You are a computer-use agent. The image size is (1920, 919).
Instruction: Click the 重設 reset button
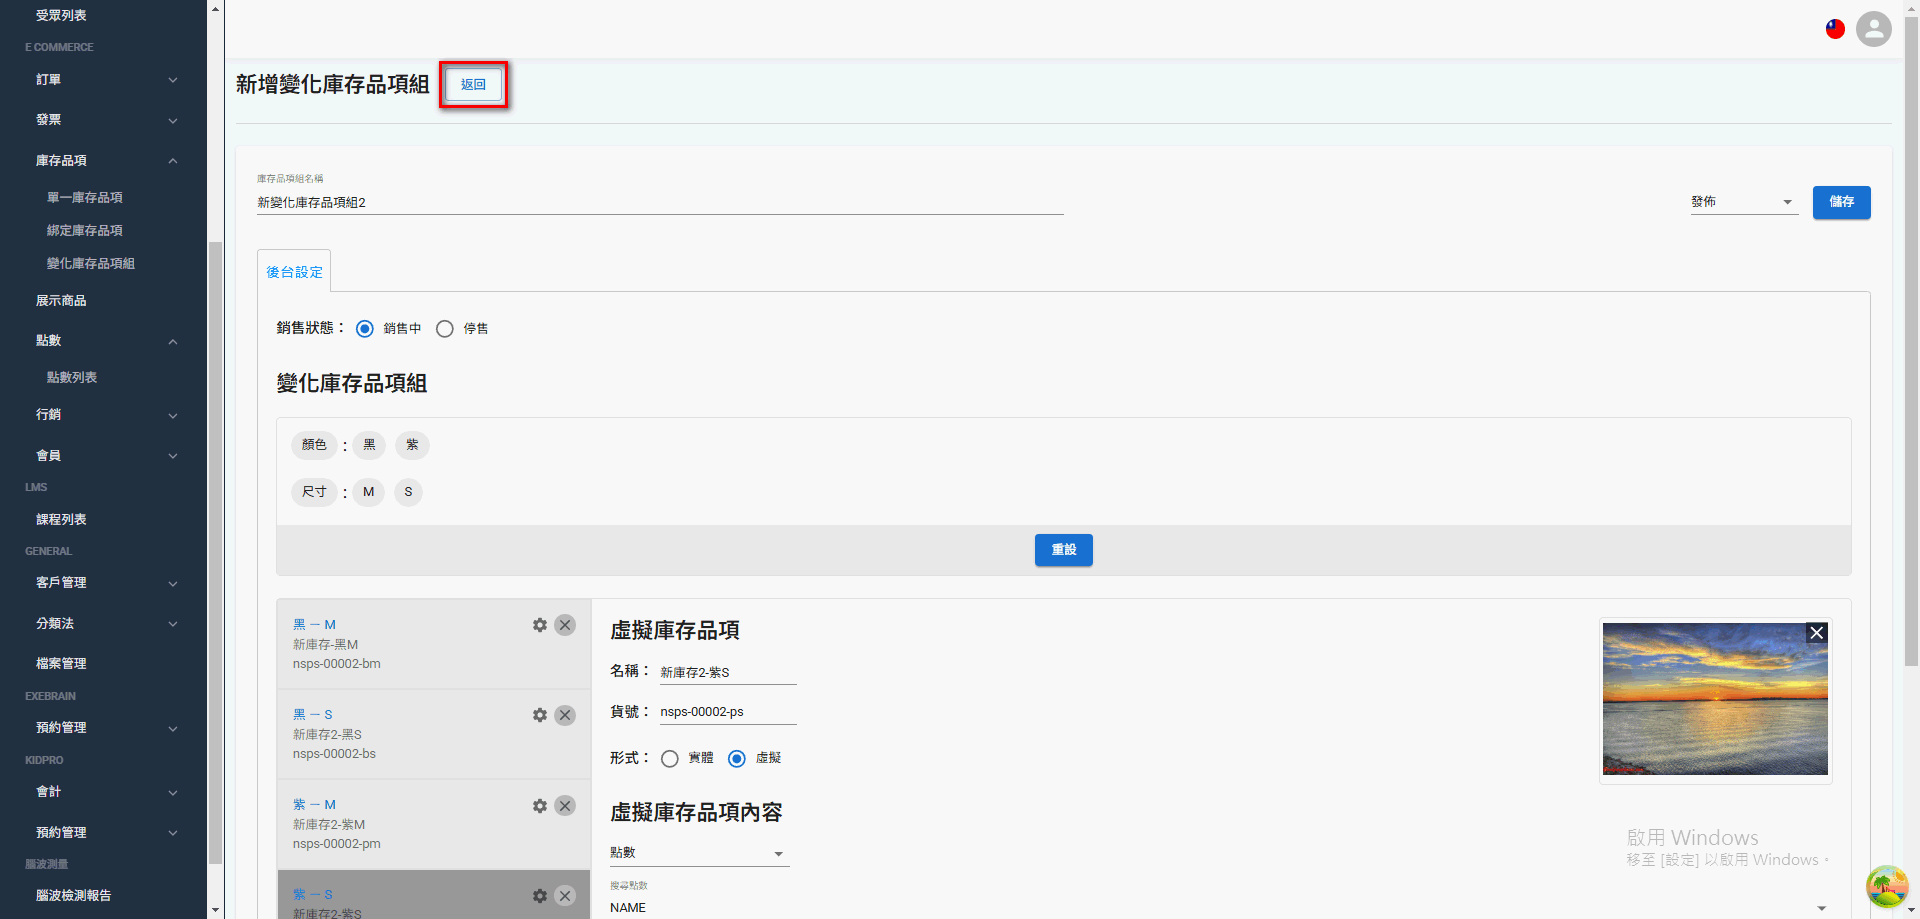click(x=1064, y=550)
